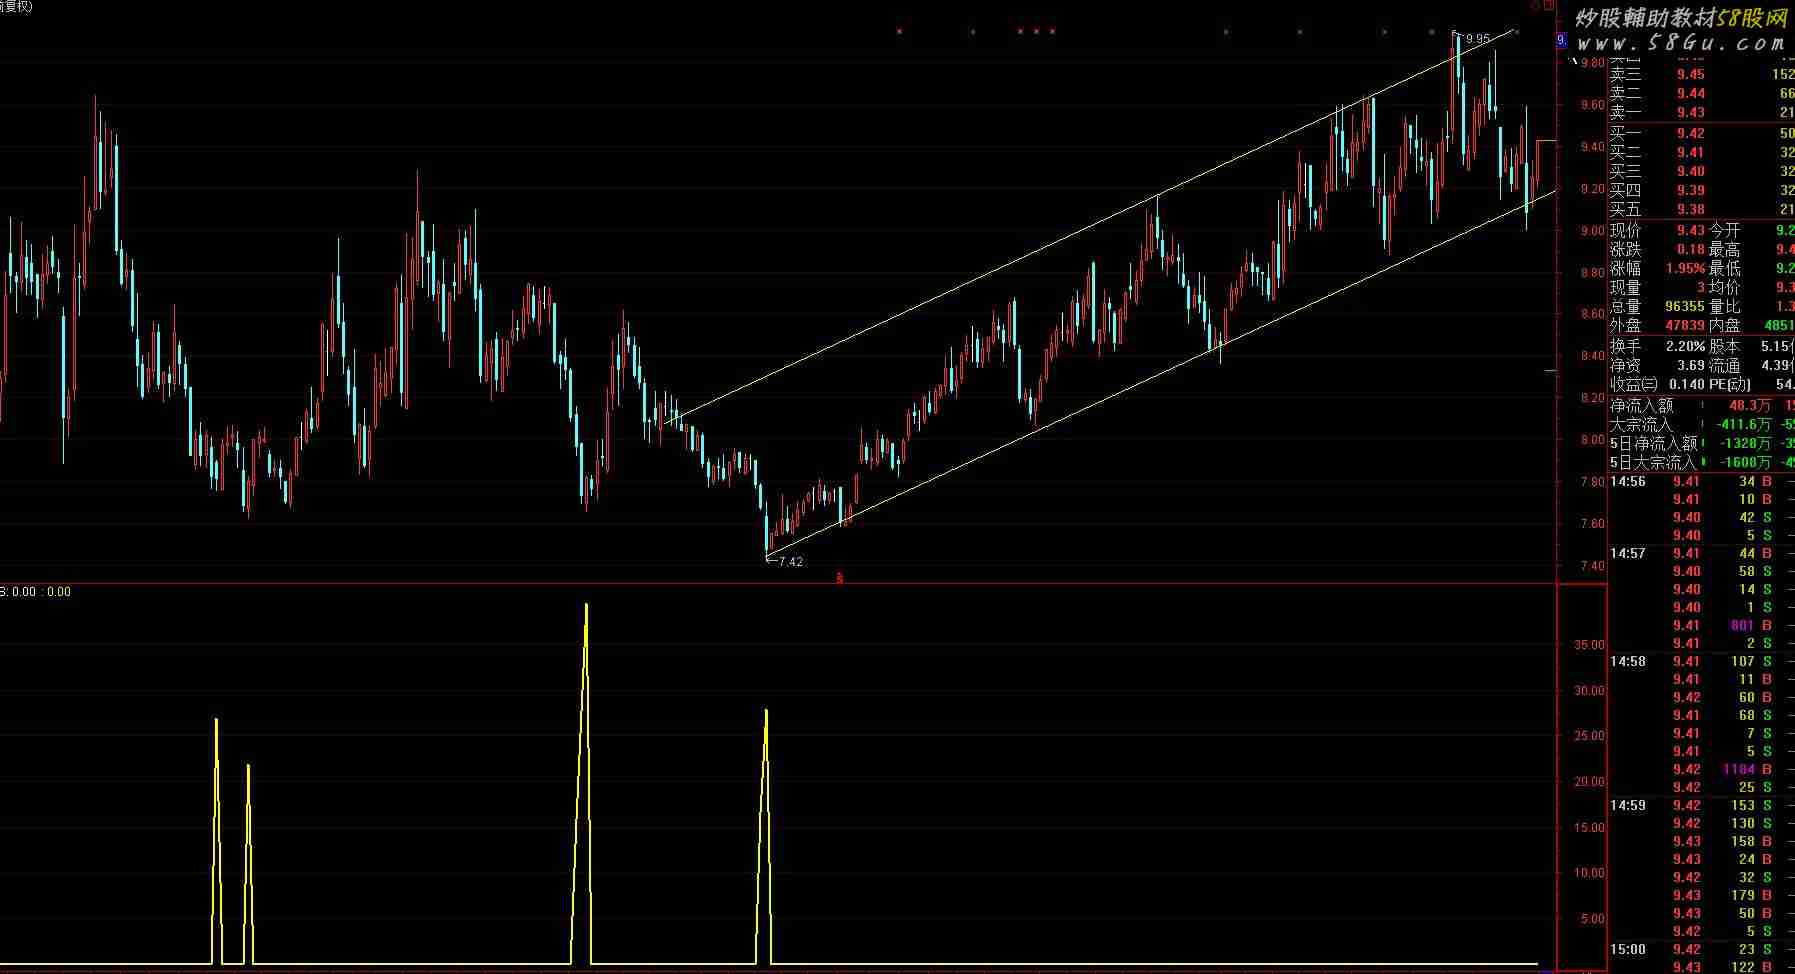Click the 35.00 level on indicator axis

coord(1589,645)
